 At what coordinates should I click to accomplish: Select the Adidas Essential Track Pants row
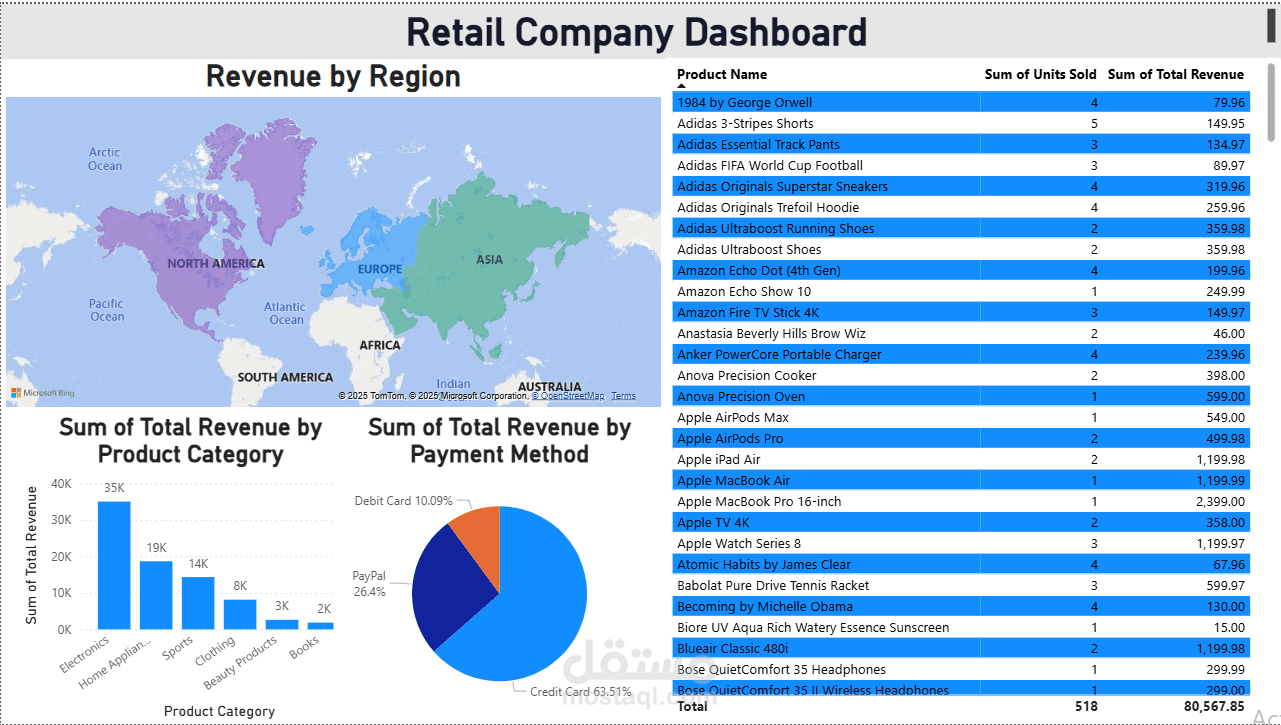[961, 144]
